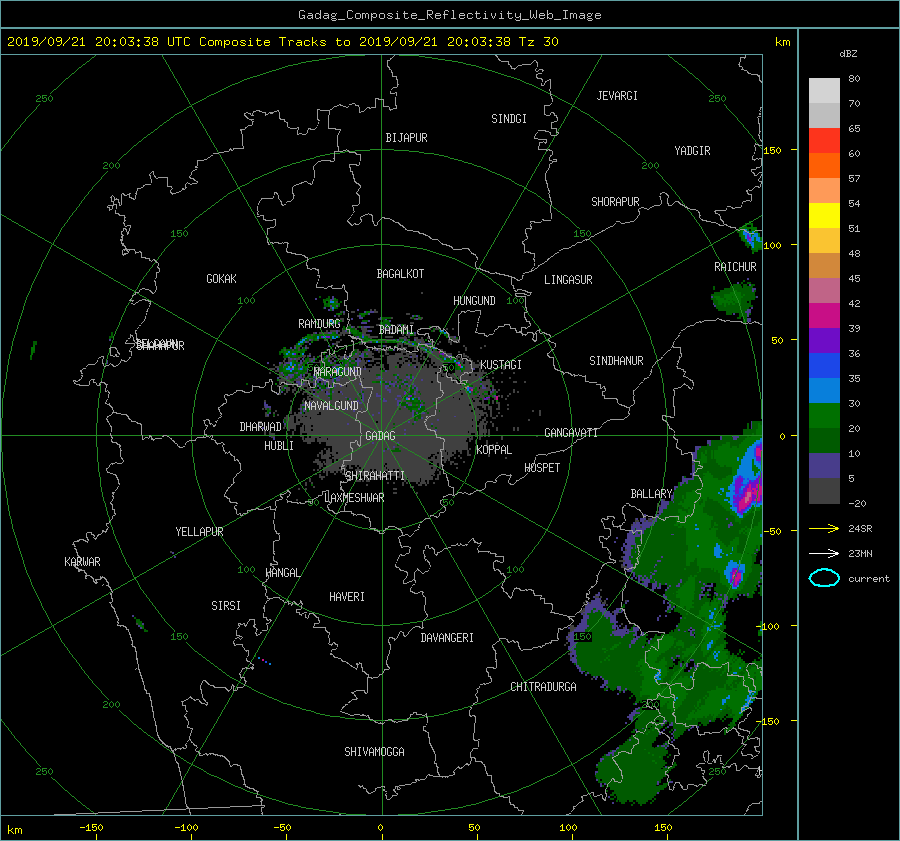Click the green 20 dBZ legend swatch
The height and width of the screenshot is (841, 900).
(824, 415)
